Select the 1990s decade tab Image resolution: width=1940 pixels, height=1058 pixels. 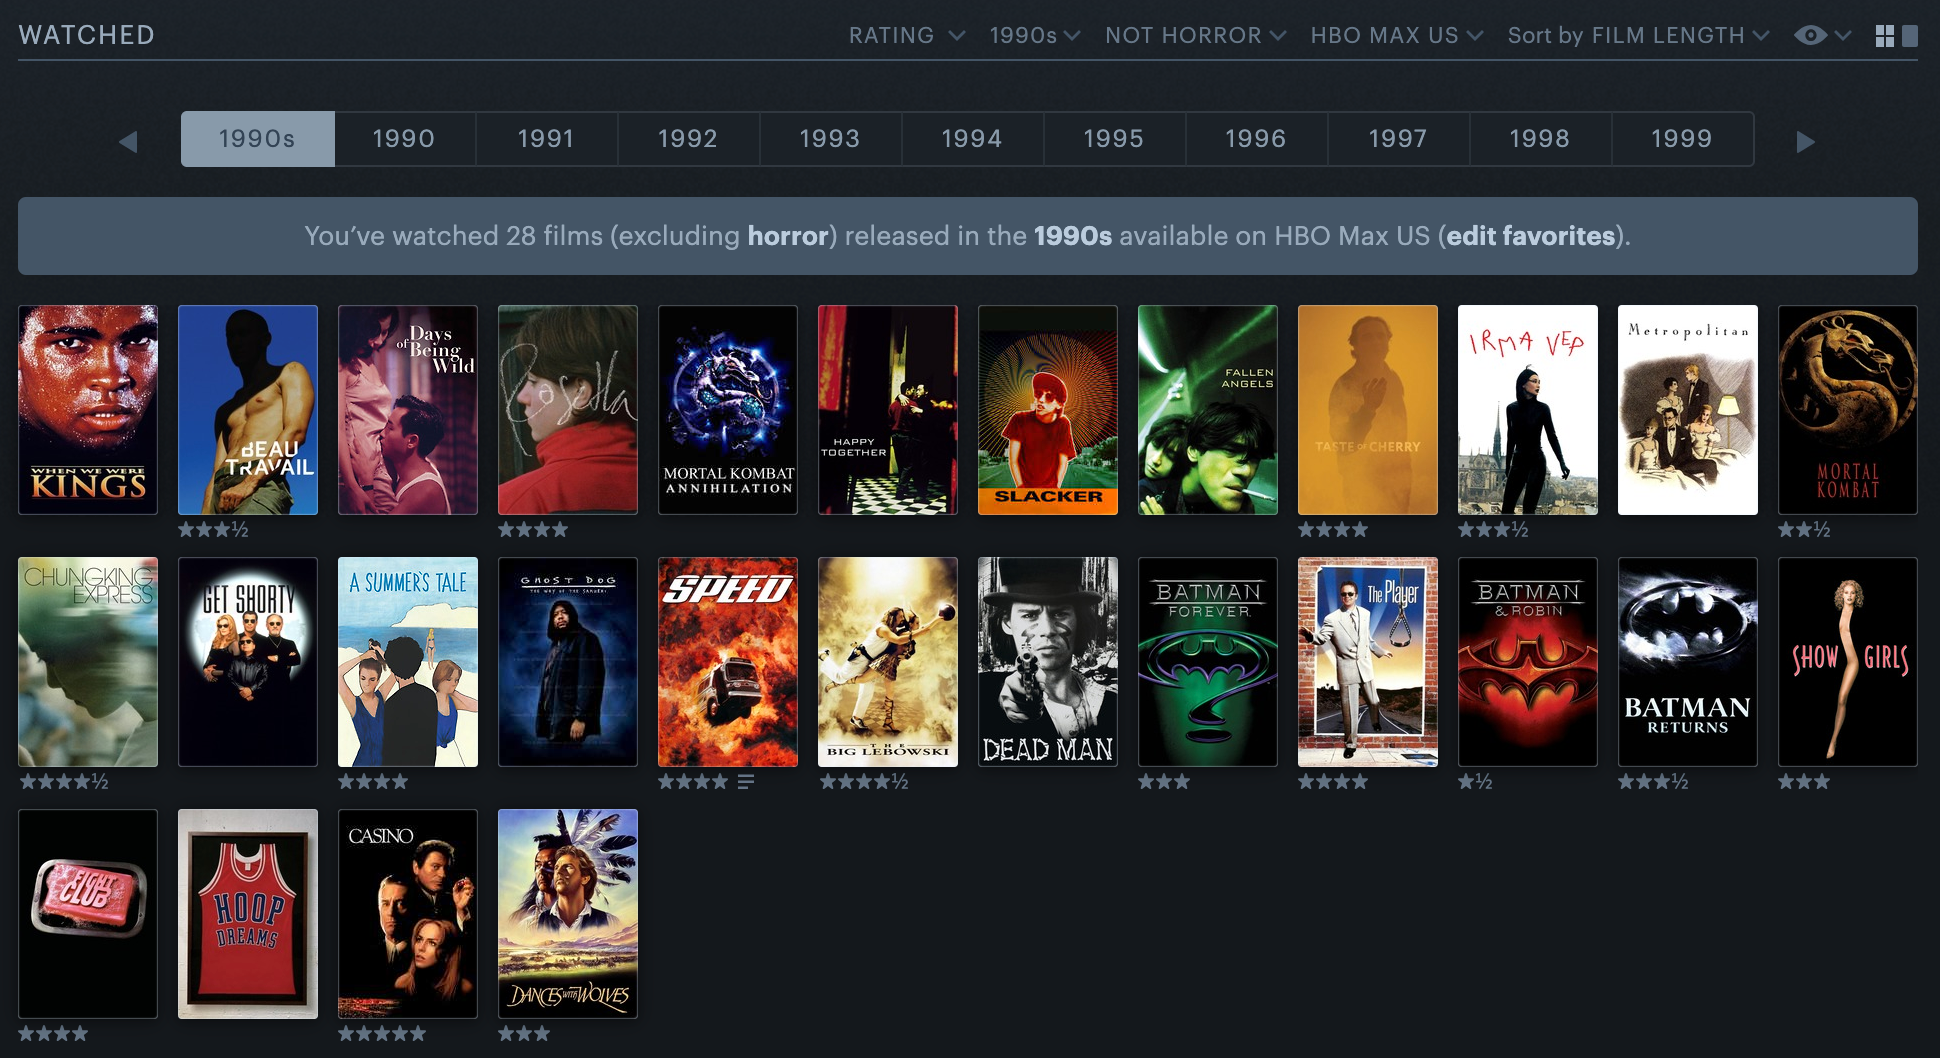click(x=257, y=139)
